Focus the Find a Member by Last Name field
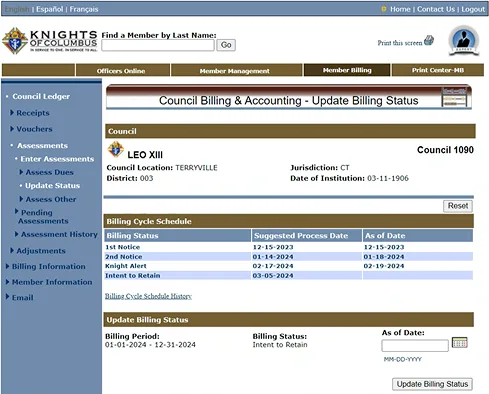The width and height of the screenshot is (489, 394). coord(158,45)
